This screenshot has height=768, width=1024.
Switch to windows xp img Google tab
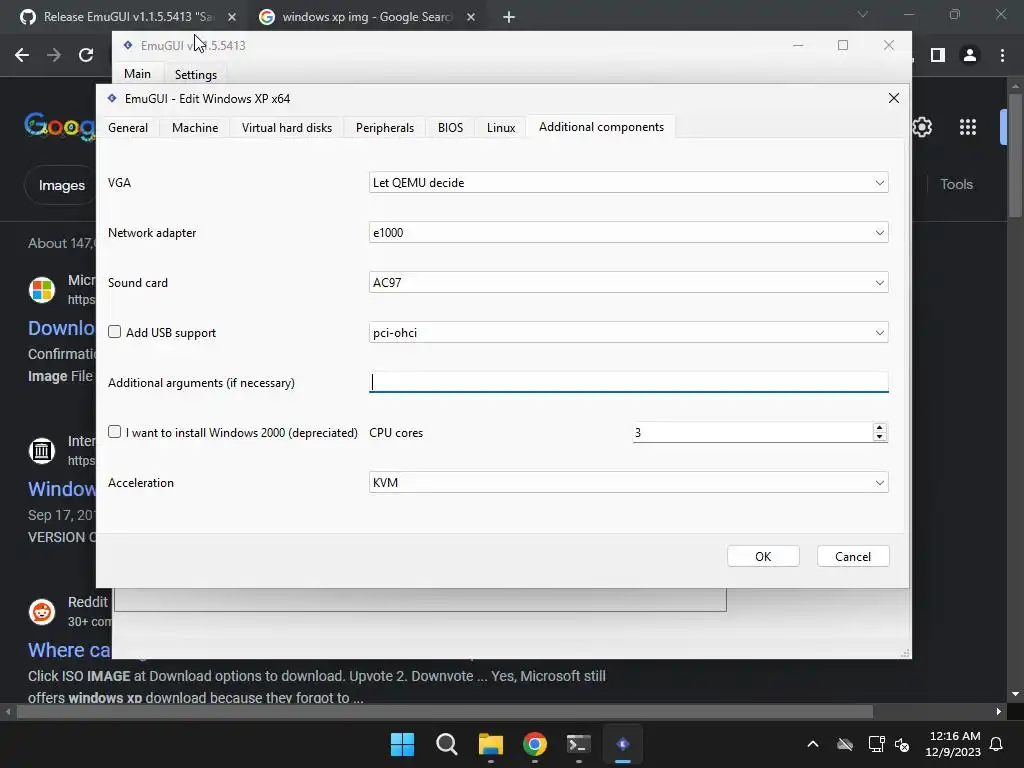(366, 17)
